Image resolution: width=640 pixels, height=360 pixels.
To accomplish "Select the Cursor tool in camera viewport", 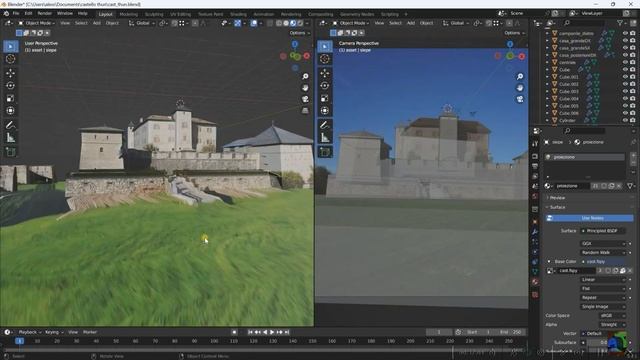I will tap(325, 59).
